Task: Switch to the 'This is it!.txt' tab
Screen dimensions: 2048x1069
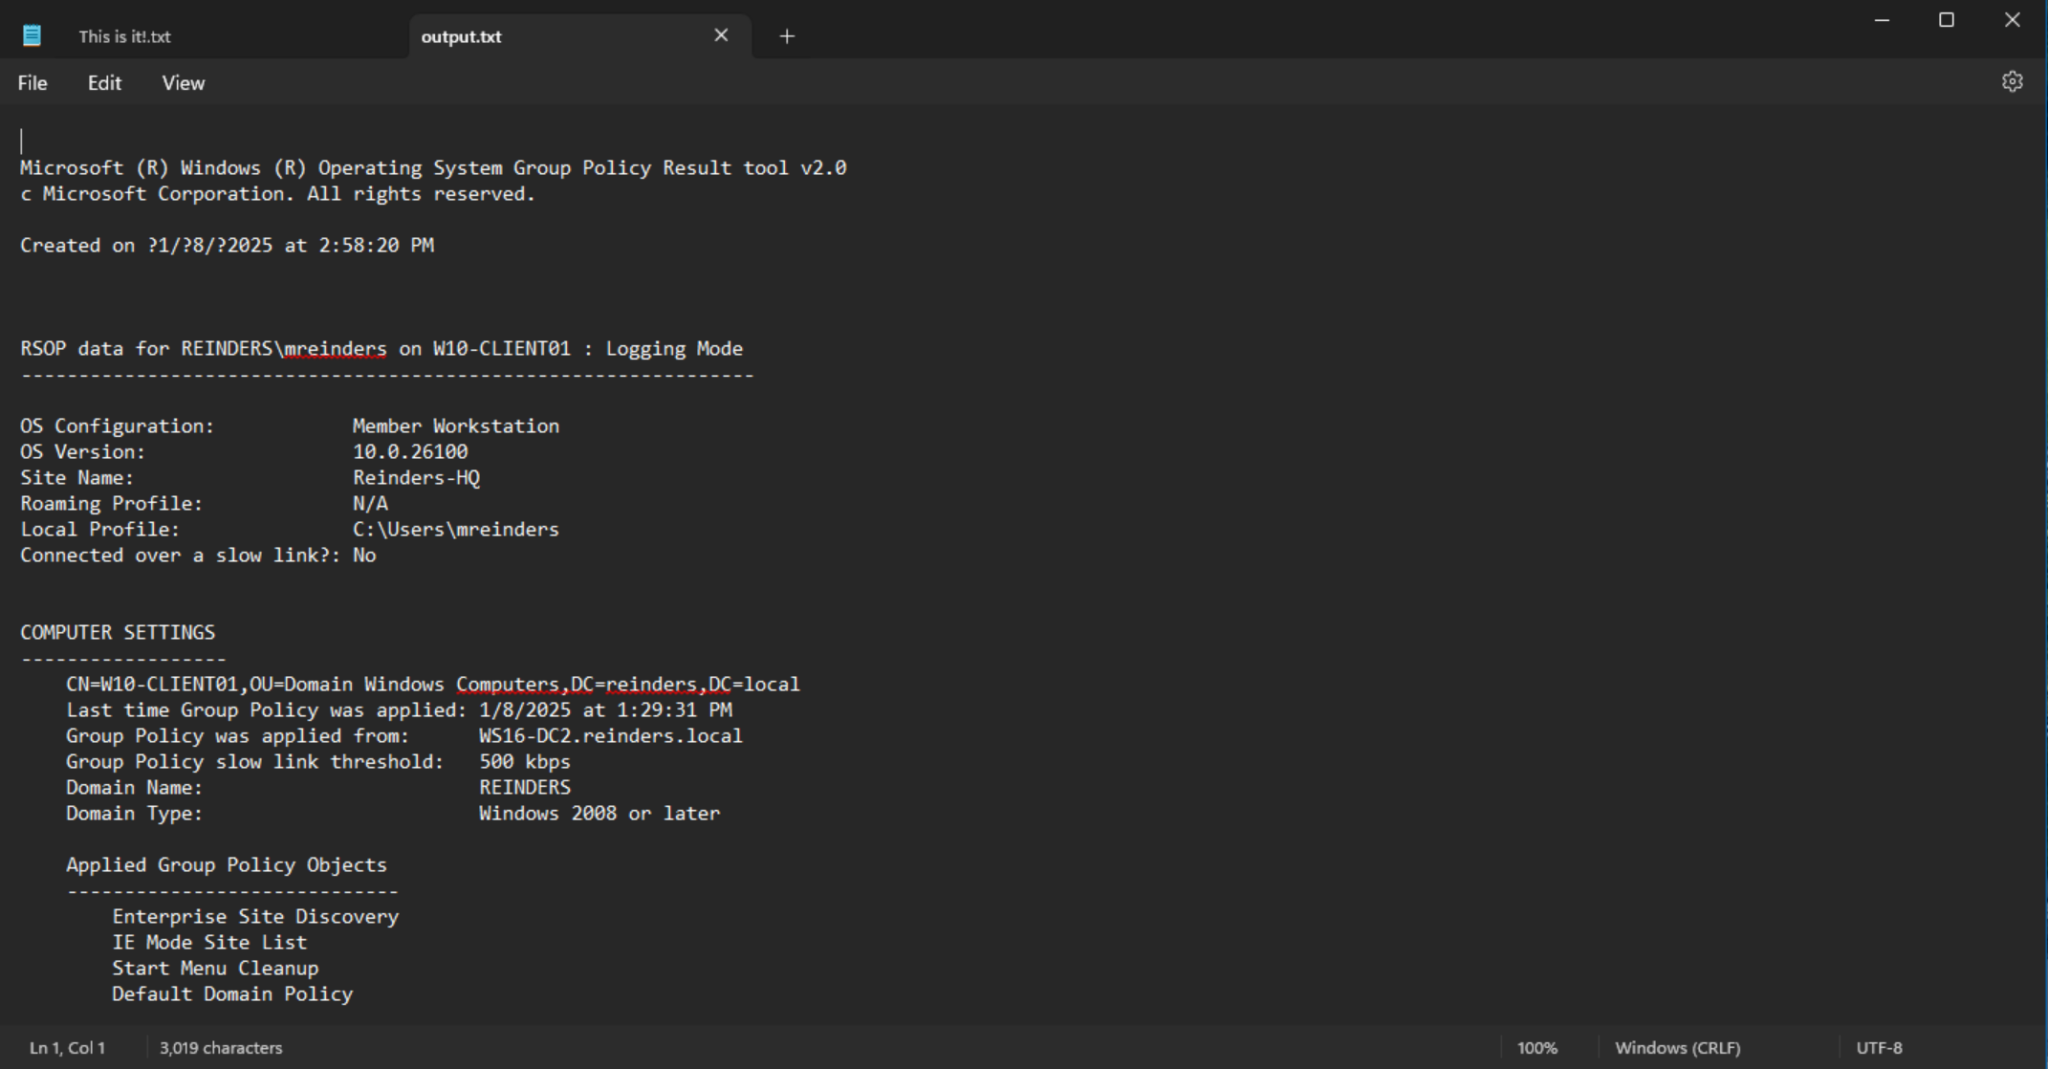Action: click(x=123, y=36)
